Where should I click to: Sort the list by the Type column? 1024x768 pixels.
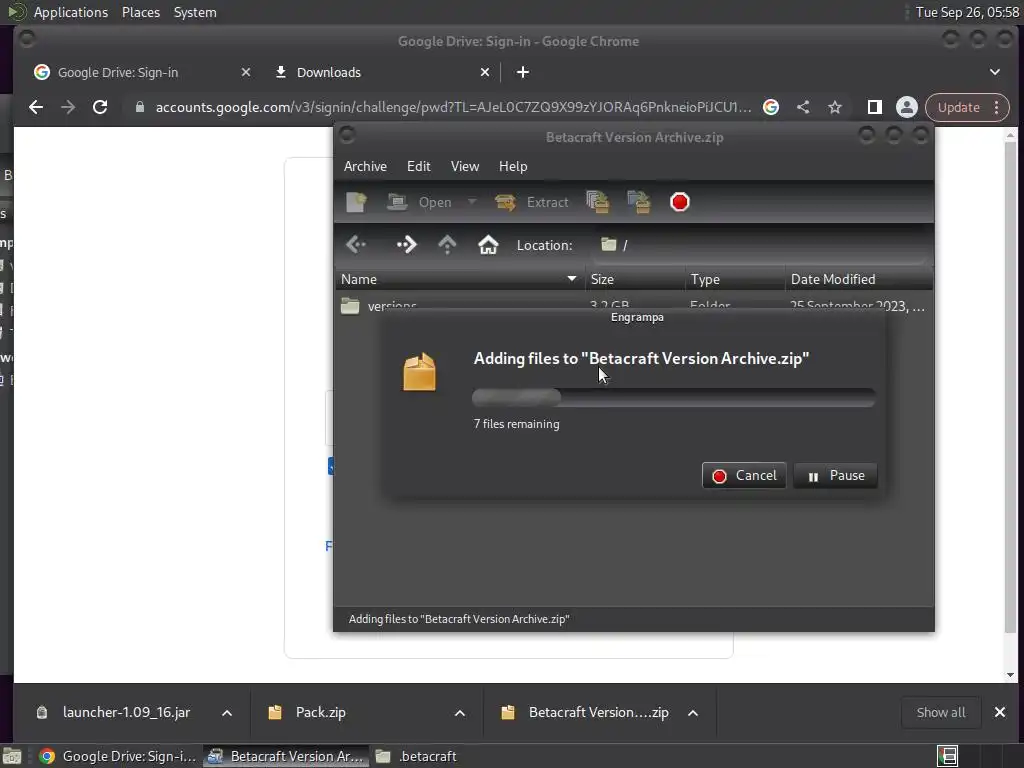(x=735, y=280)
